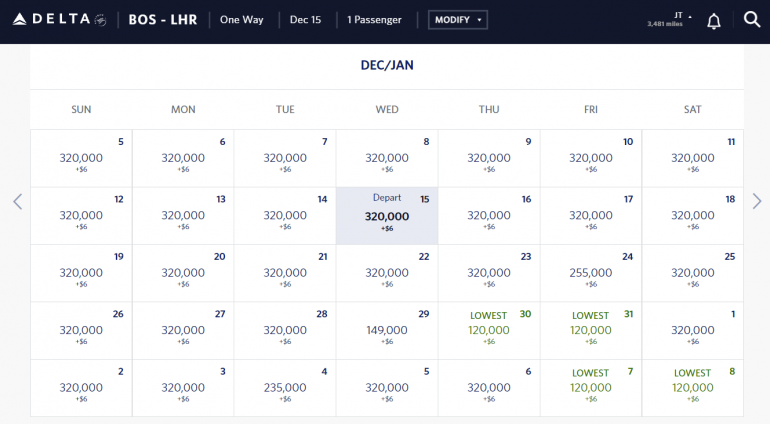The width and height of the screenshot is (770, 424).
Task: Select December 5 fare cell
Action: coord(81,158)
